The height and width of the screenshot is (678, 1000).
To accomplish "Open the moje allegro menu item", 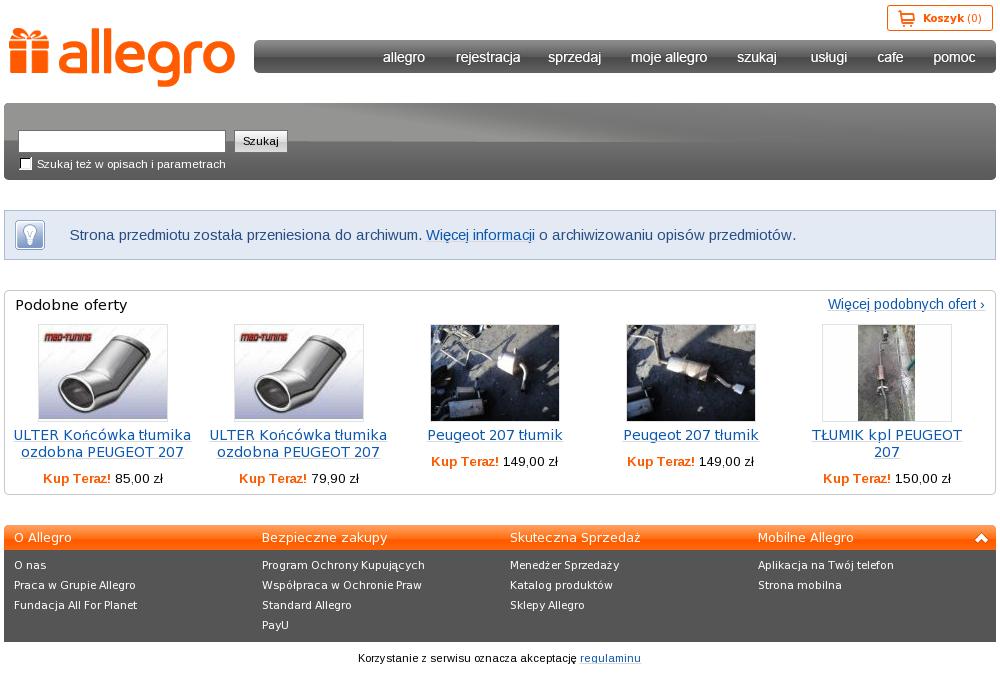I will [x=668, y=57].
